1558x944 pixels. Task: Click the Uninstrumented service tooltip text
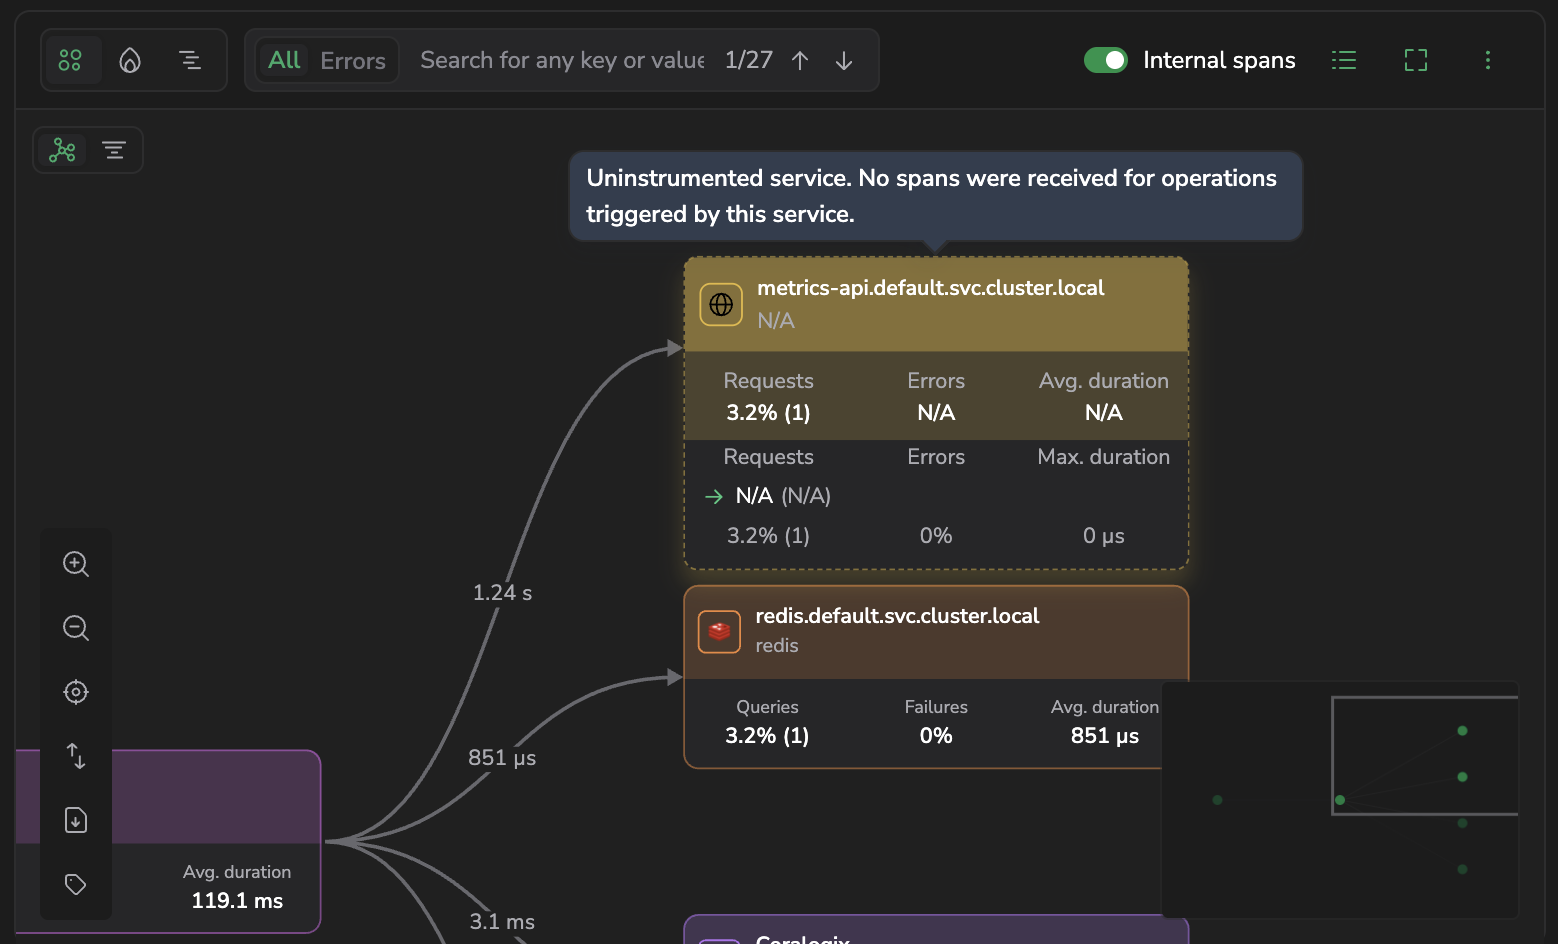[931, 196]
